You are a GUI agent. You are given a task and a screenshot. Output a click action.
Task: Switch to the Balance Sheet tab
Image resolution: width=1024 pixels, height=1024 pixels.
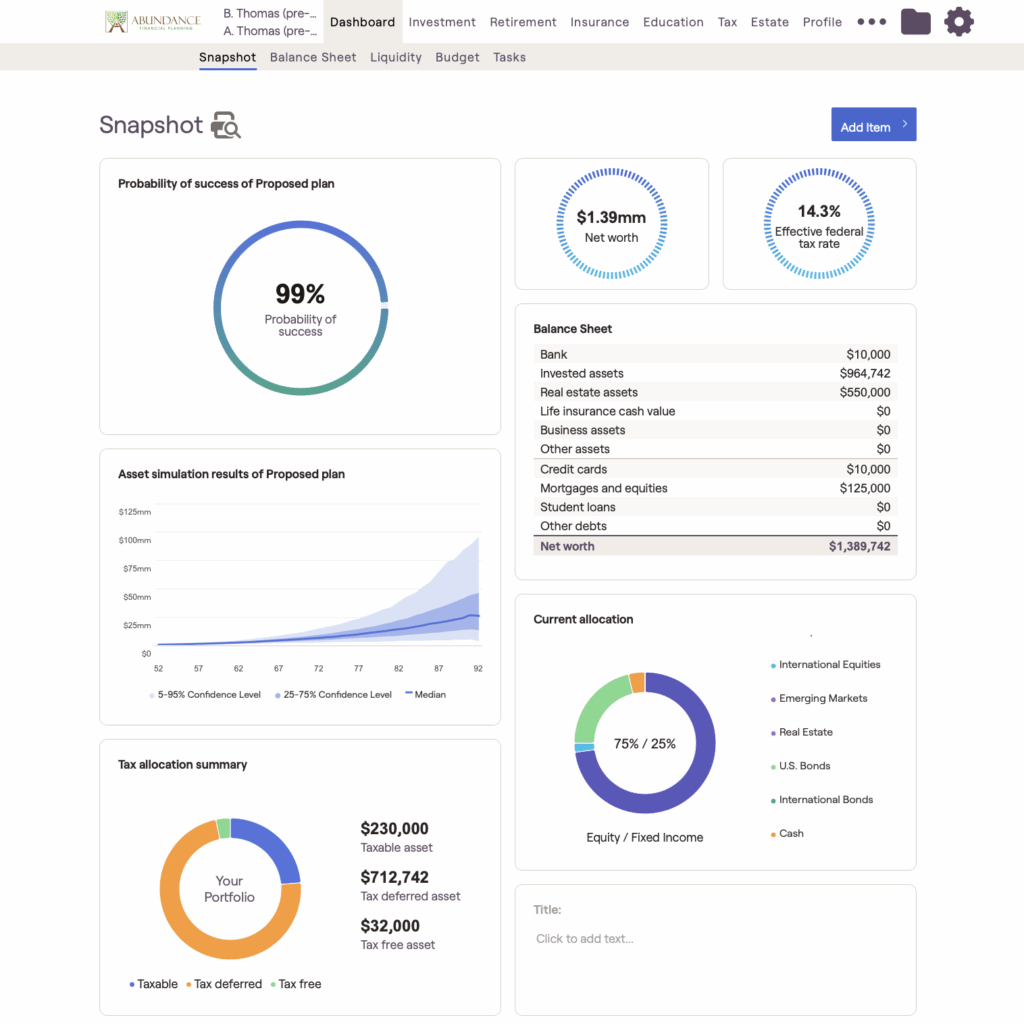click(313, 57)
